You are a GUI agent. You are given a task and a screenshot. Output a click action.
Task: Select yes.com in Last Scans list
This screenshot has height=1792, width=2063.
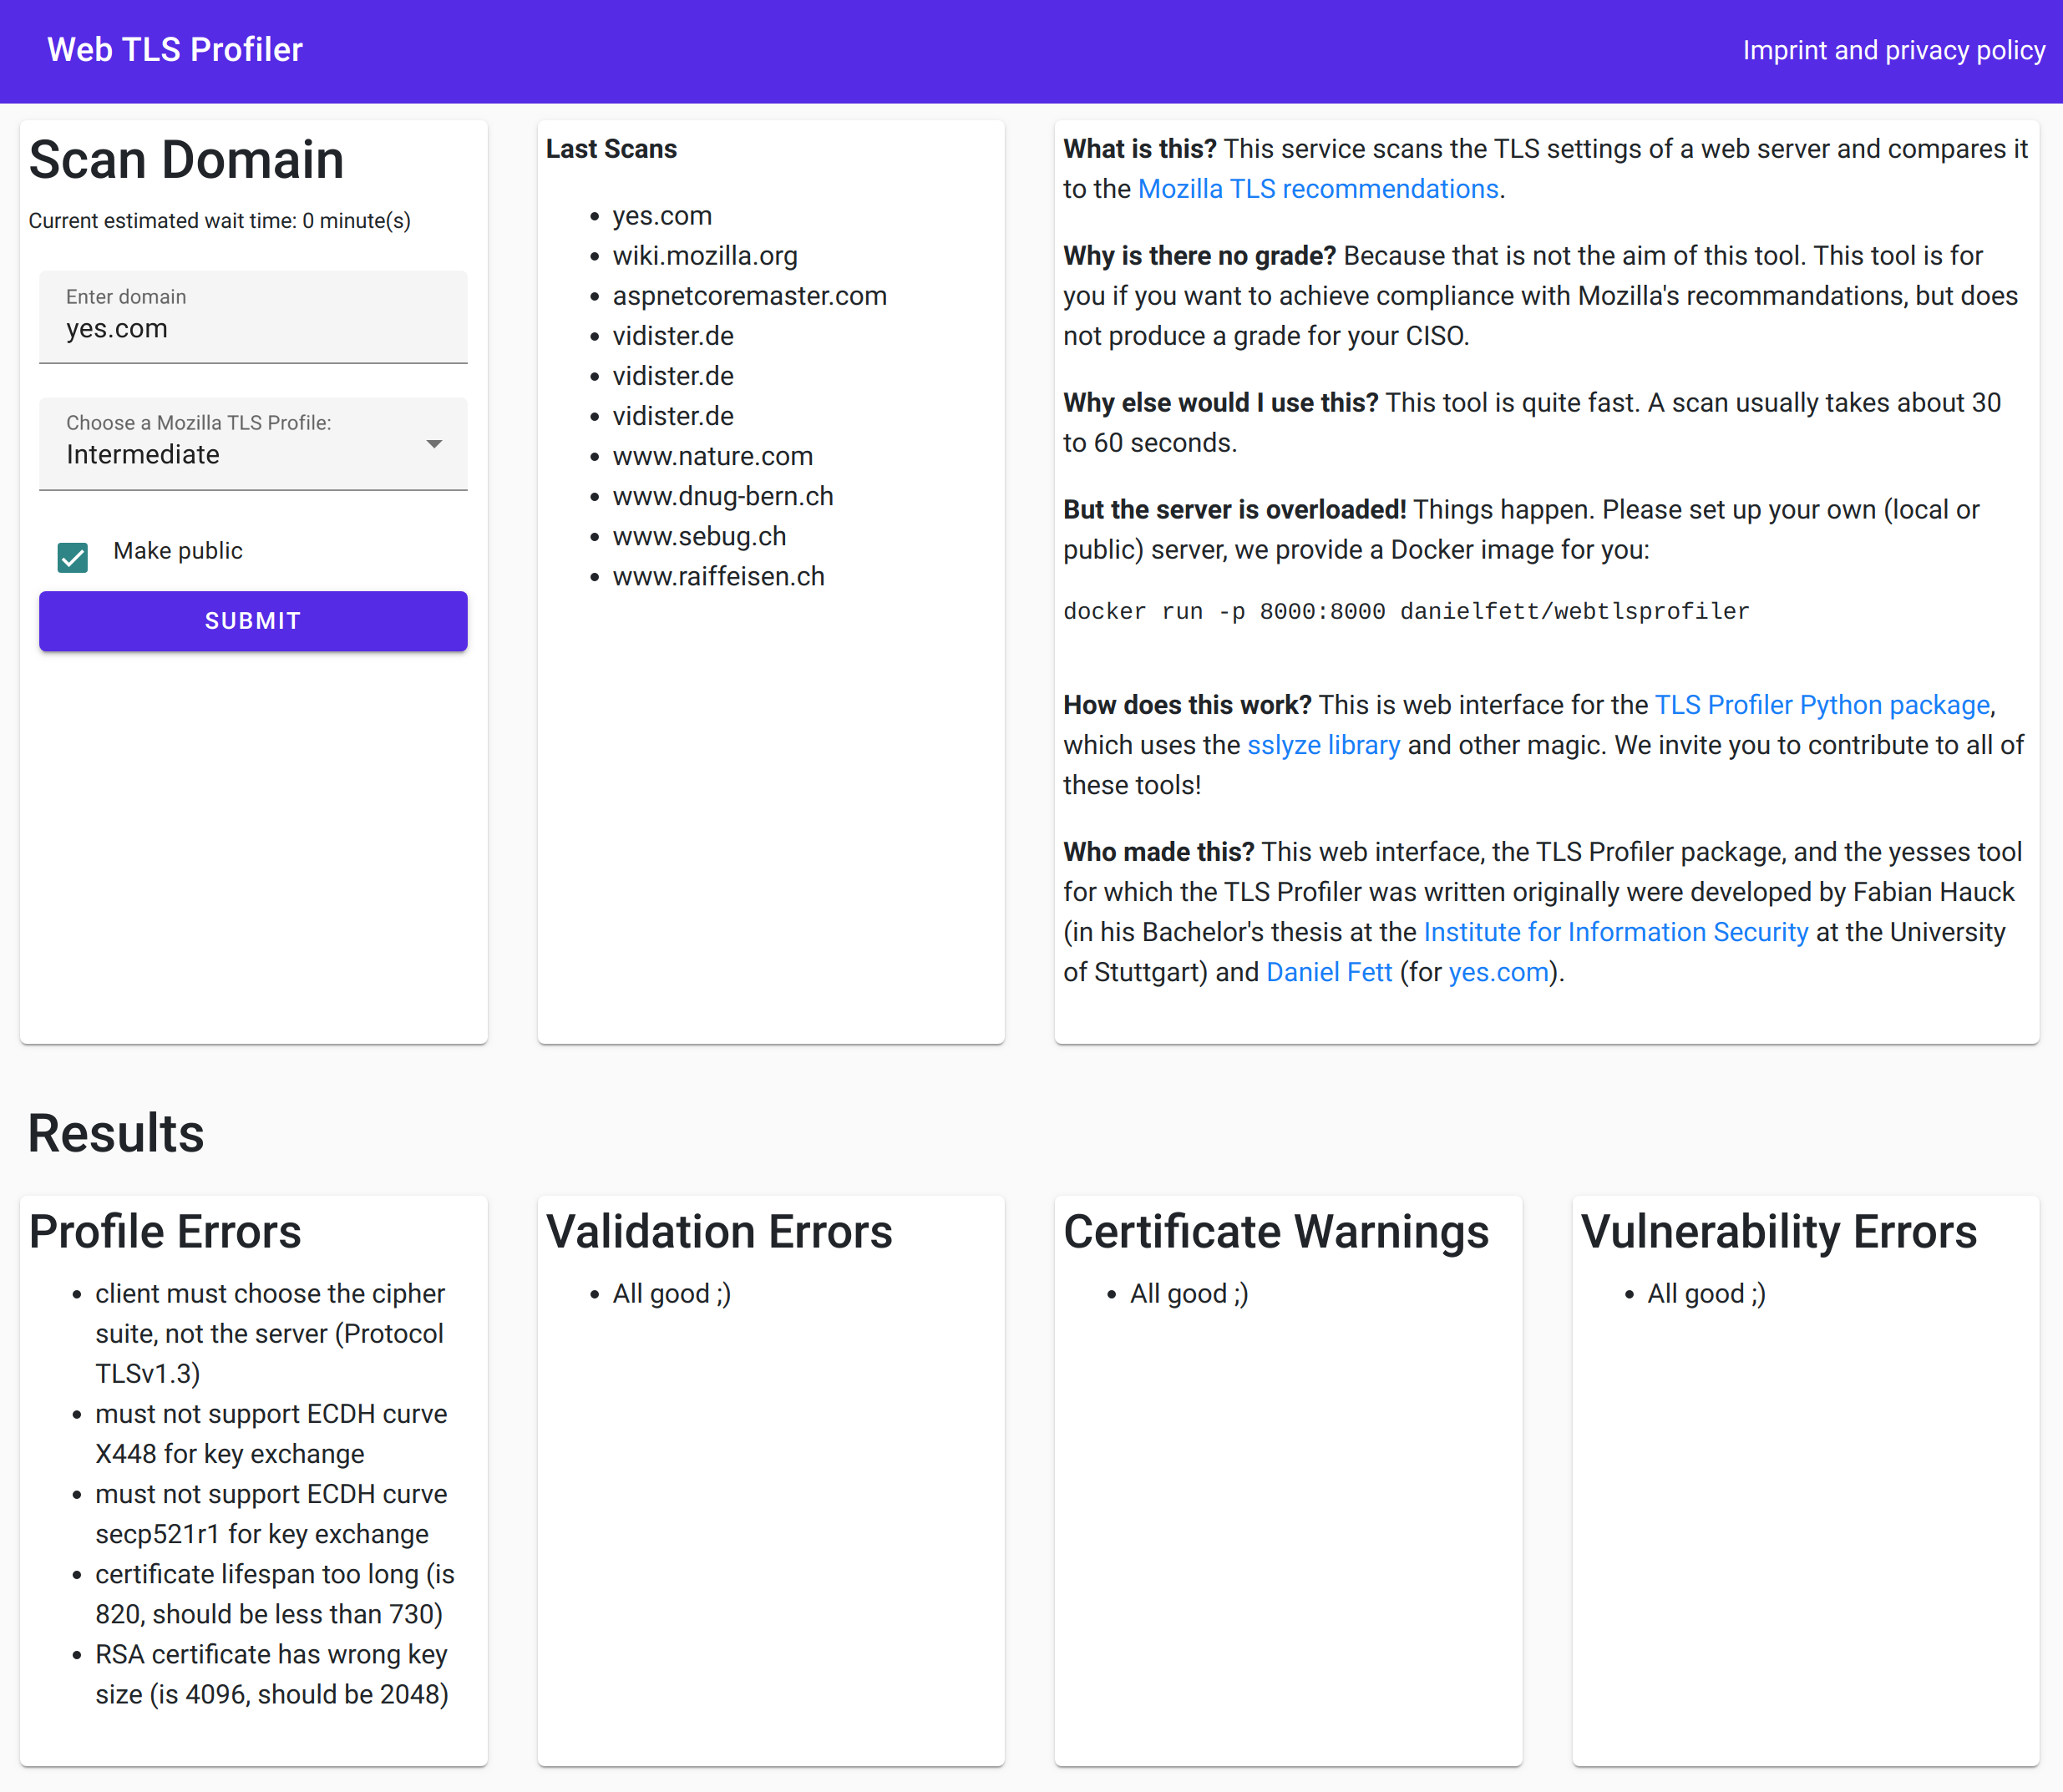point(662,216)
